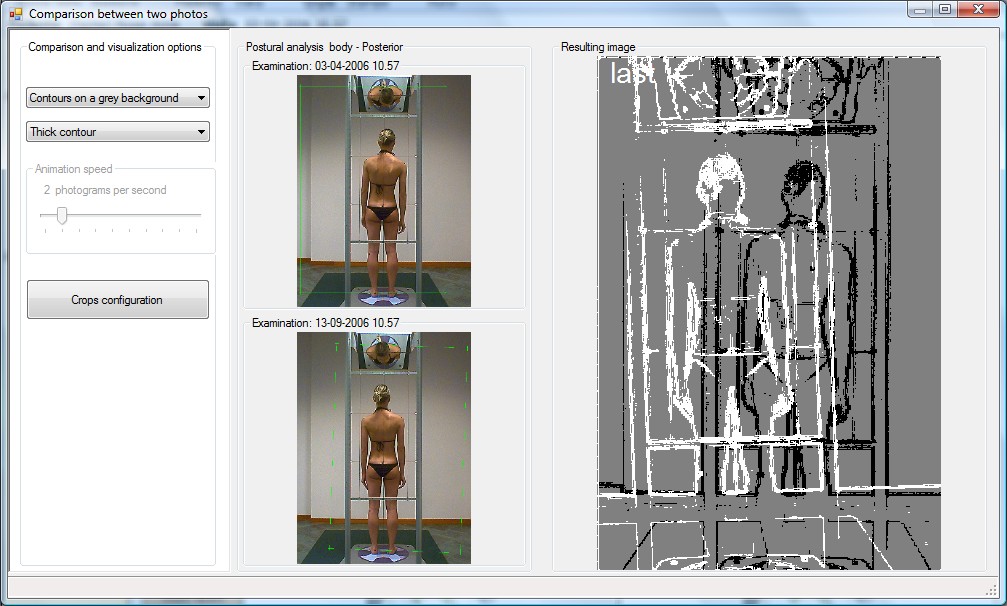Click 'Comparison and visualization options' label

(x=114, y=47)
